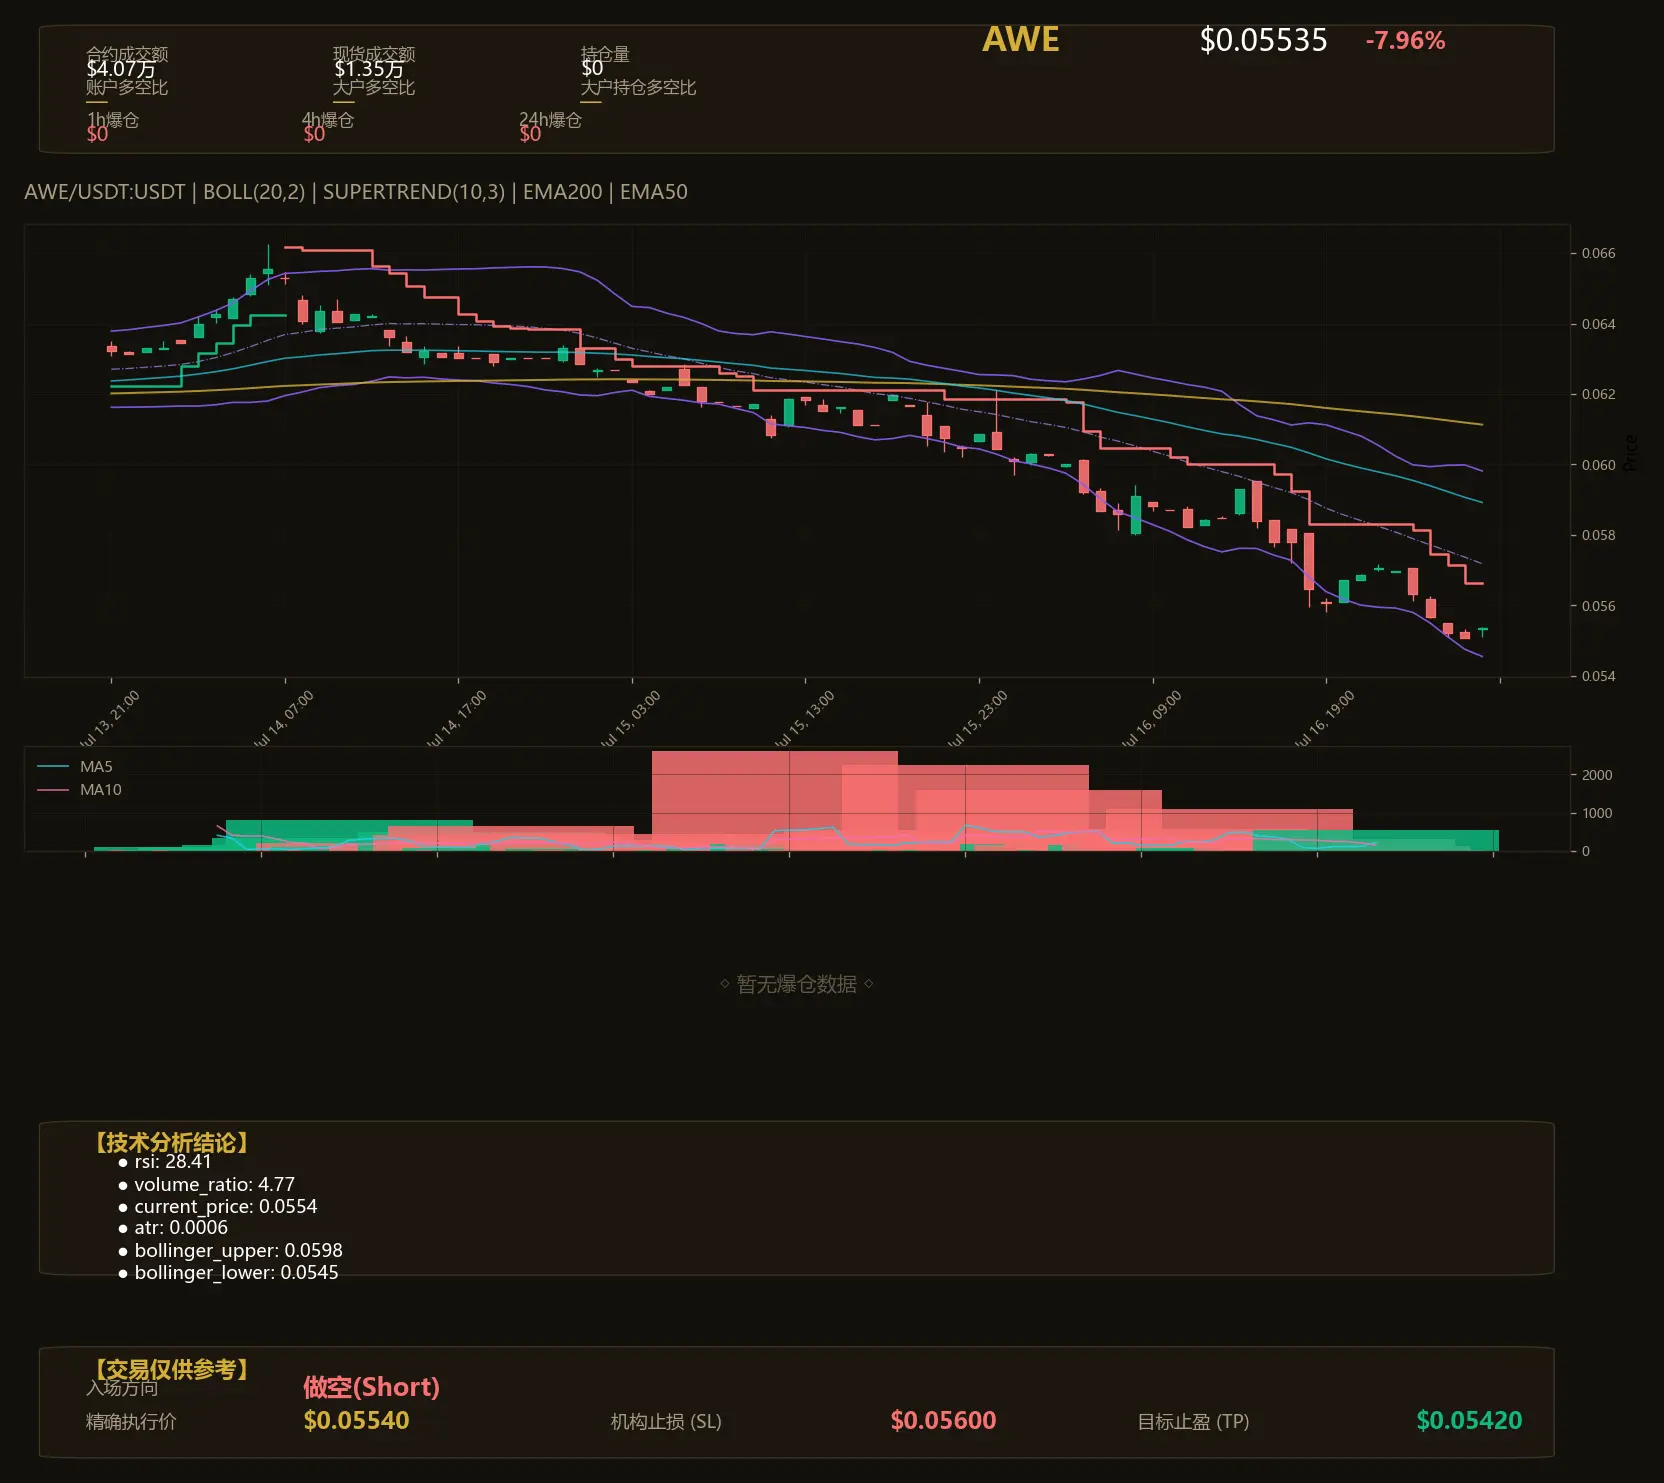Click the AWE ticker symbol title
Screen dimensions: 1664x1483
1020,39
